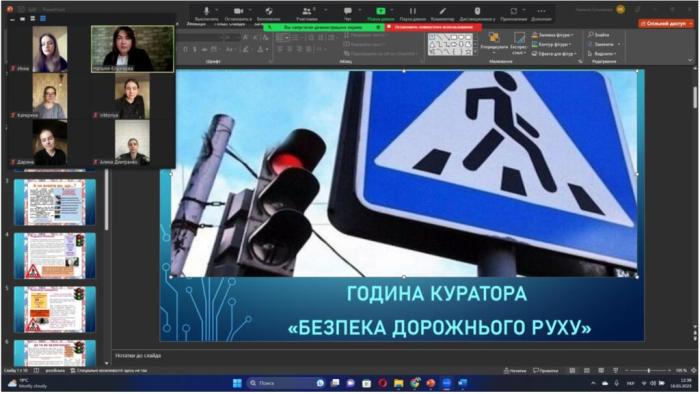700x394 pixels.
Task: Click the slide thumbnail panel scrollbar
Action: pyautogui.click(x=106, y=201)
